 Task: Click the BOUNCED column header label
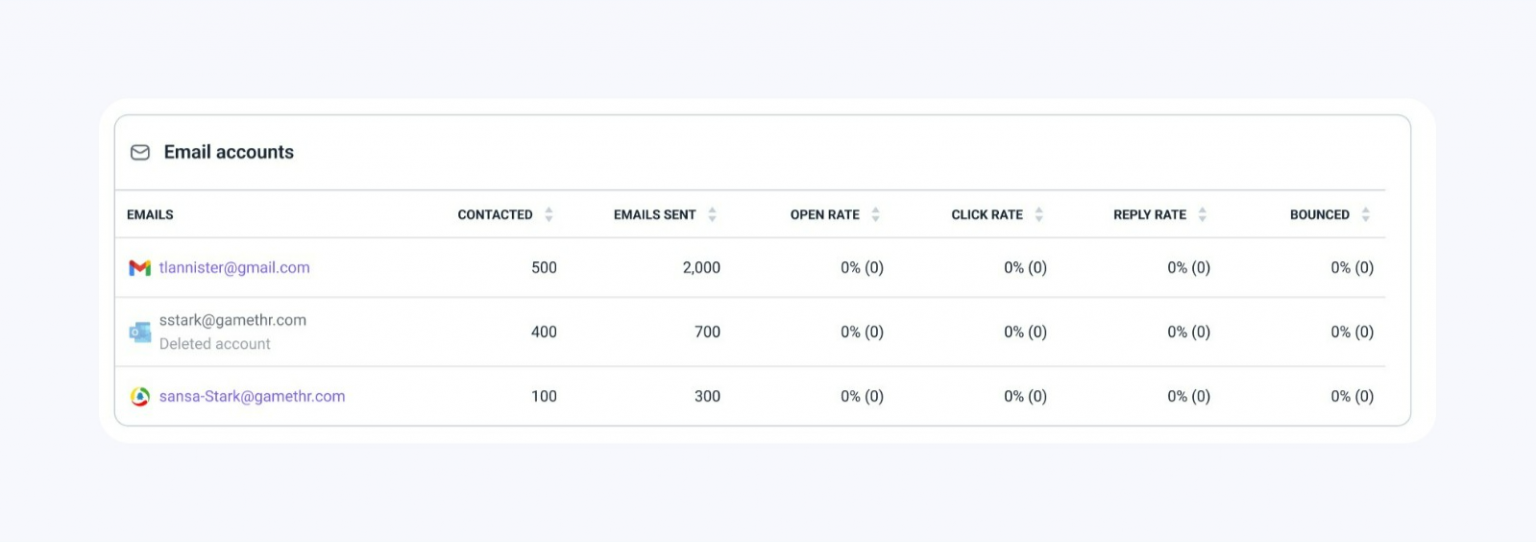pyautogui.click(x=1320, y=215)
